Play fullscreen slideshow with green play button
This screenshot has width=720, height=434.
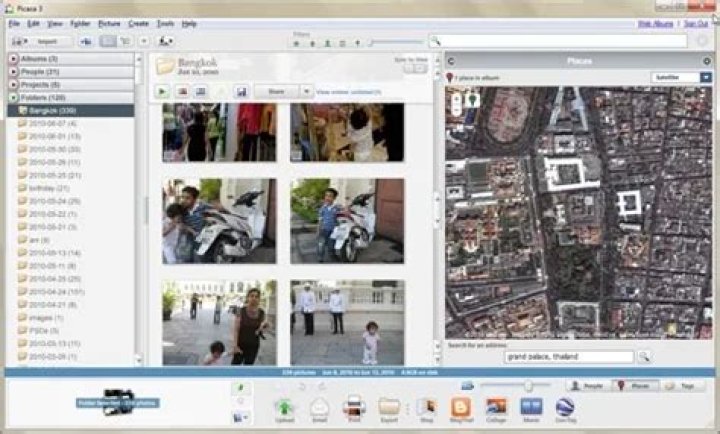(x=162, y=91)
